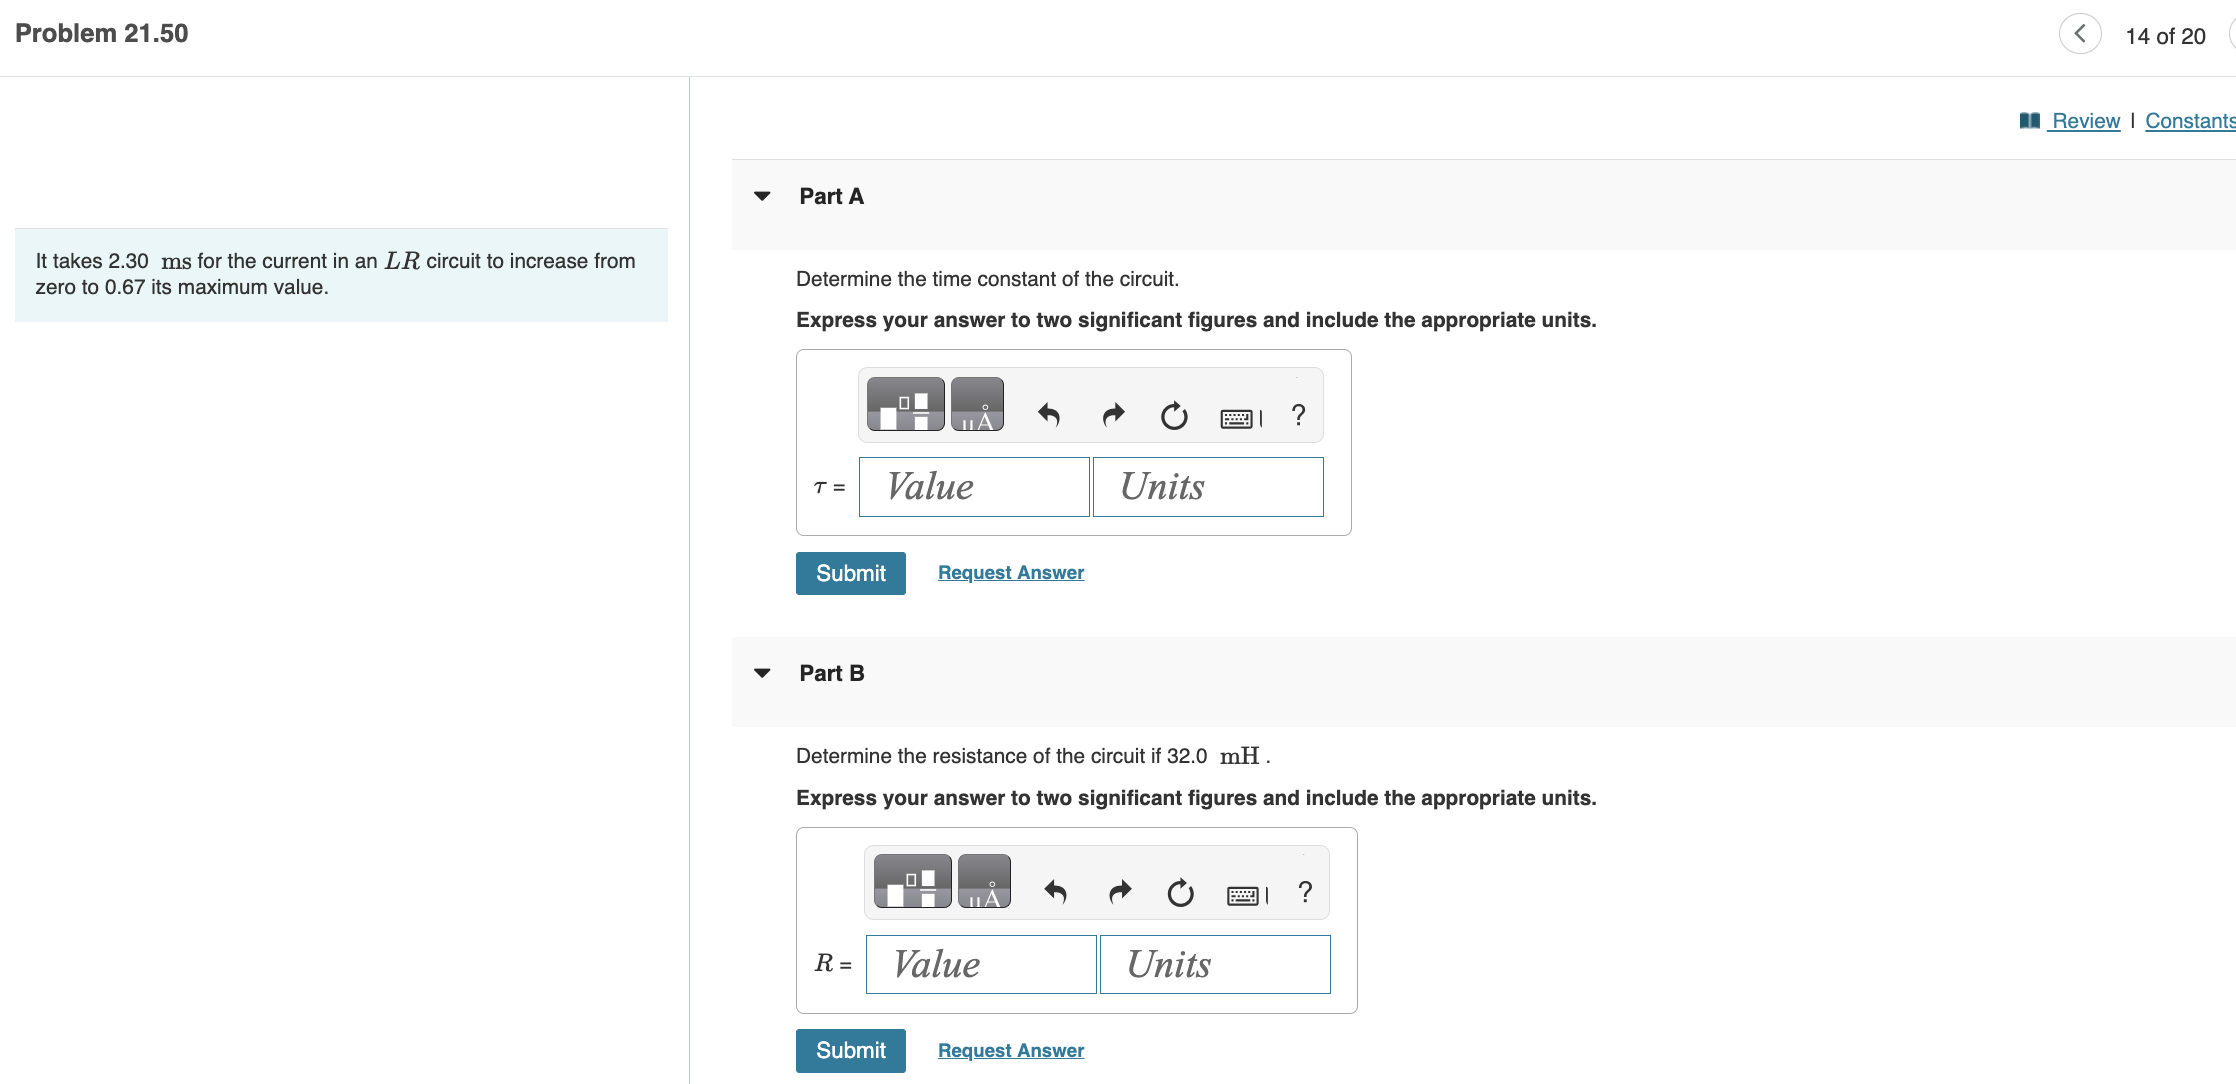Open symbols/units icon in Part A toolbar
The height and width of the screenshot is (1084, 2236).
tap(977, 405)
